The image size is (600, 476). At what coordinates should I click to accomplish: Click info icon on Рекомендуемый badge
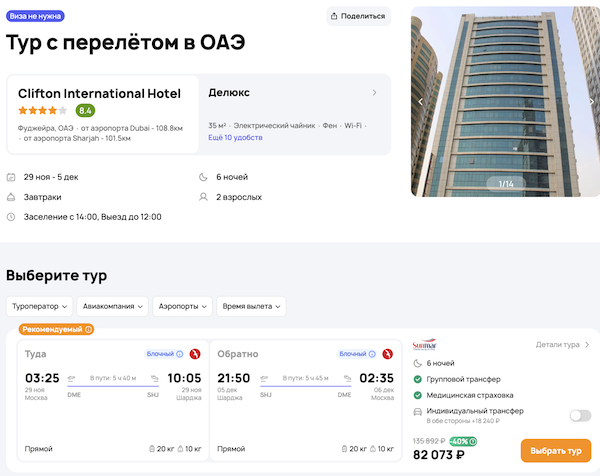tap(88, 329)
